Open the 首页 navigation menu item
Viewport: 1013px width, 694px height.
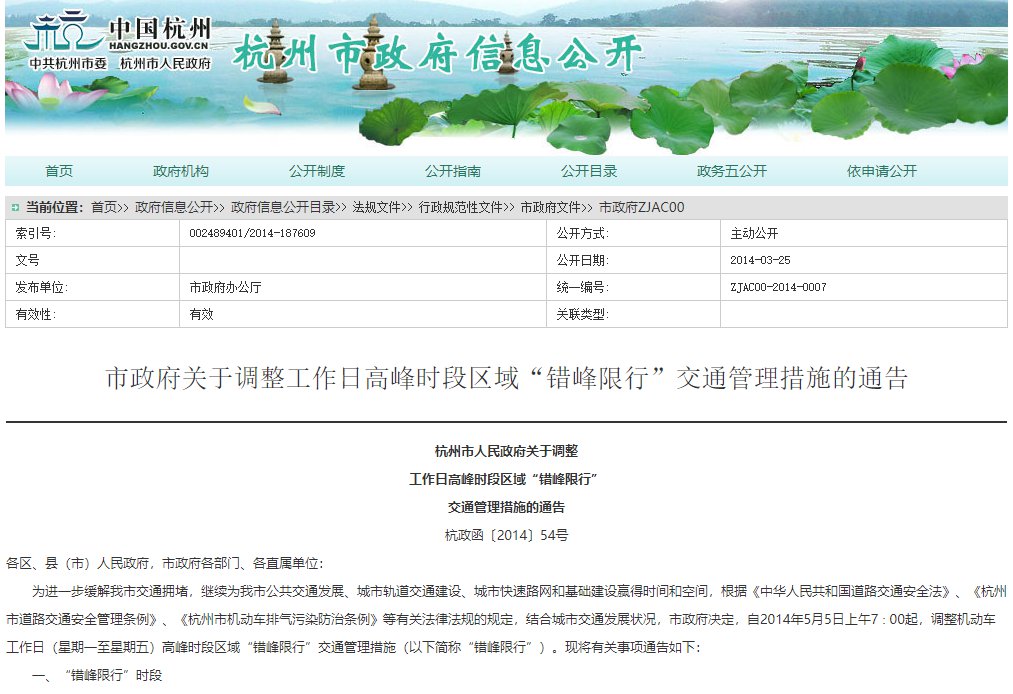pos(57,170)
